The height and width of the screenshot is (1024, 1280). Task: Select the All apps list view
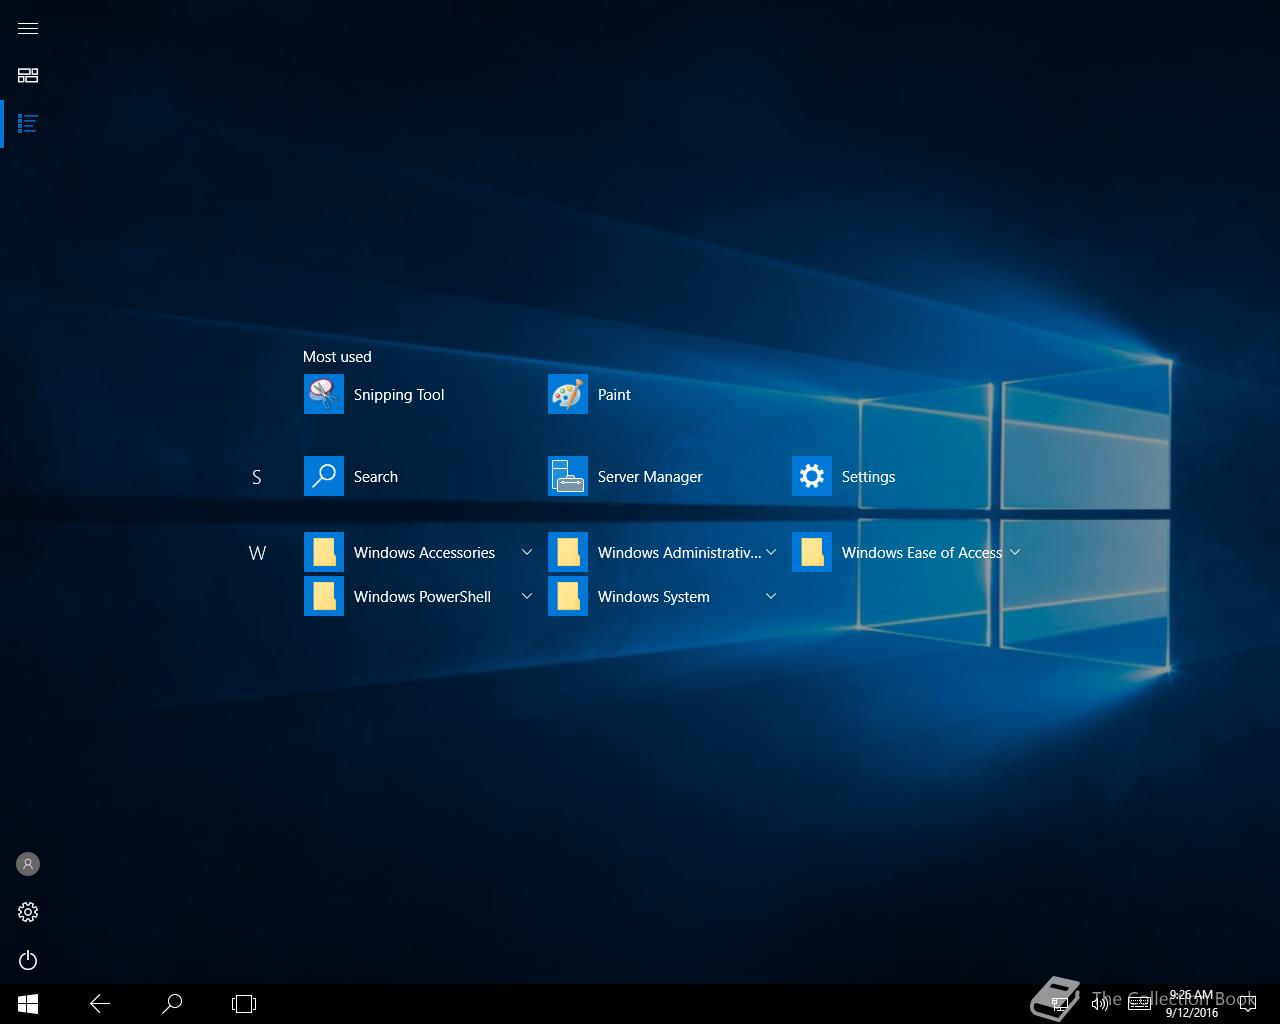click(28, 124)
